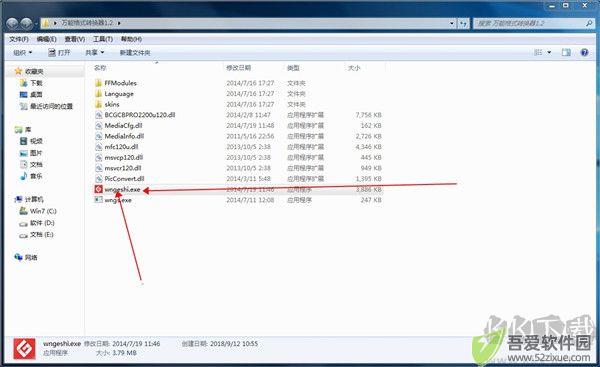Open the 查看(V) menu
This screenshot has width=600, height=367.
[75, 39]
